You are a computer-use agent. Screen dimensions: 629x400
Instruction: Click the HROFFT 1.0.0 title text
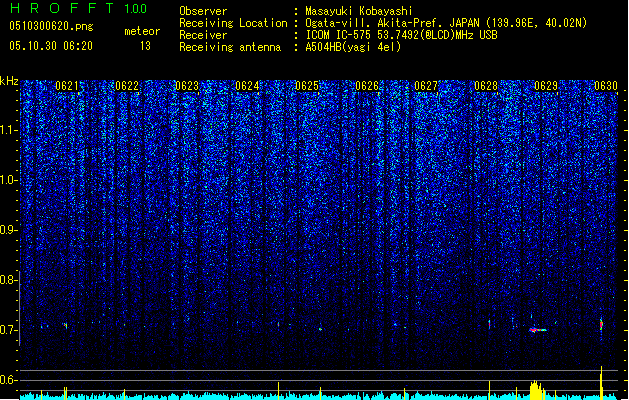click(x=78, y=8)
